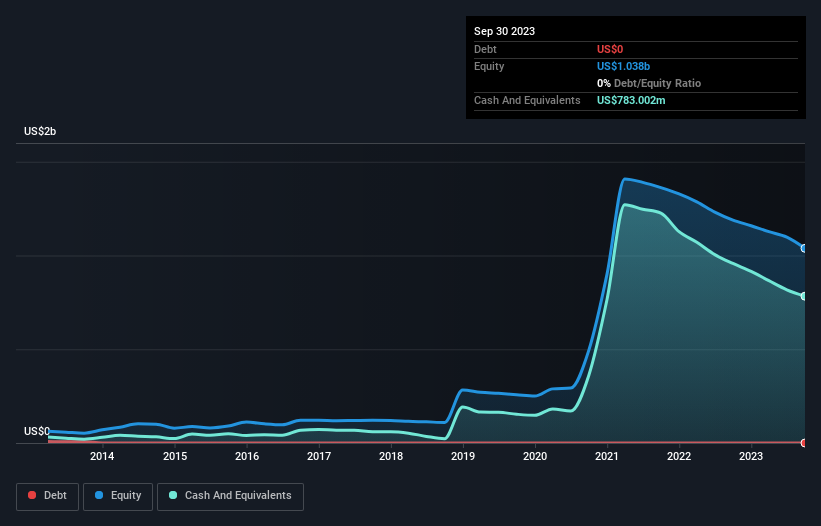Screen dimensions: 821x526
Task: Click the Debt row label in the tooltip
Action: [485, 49]
